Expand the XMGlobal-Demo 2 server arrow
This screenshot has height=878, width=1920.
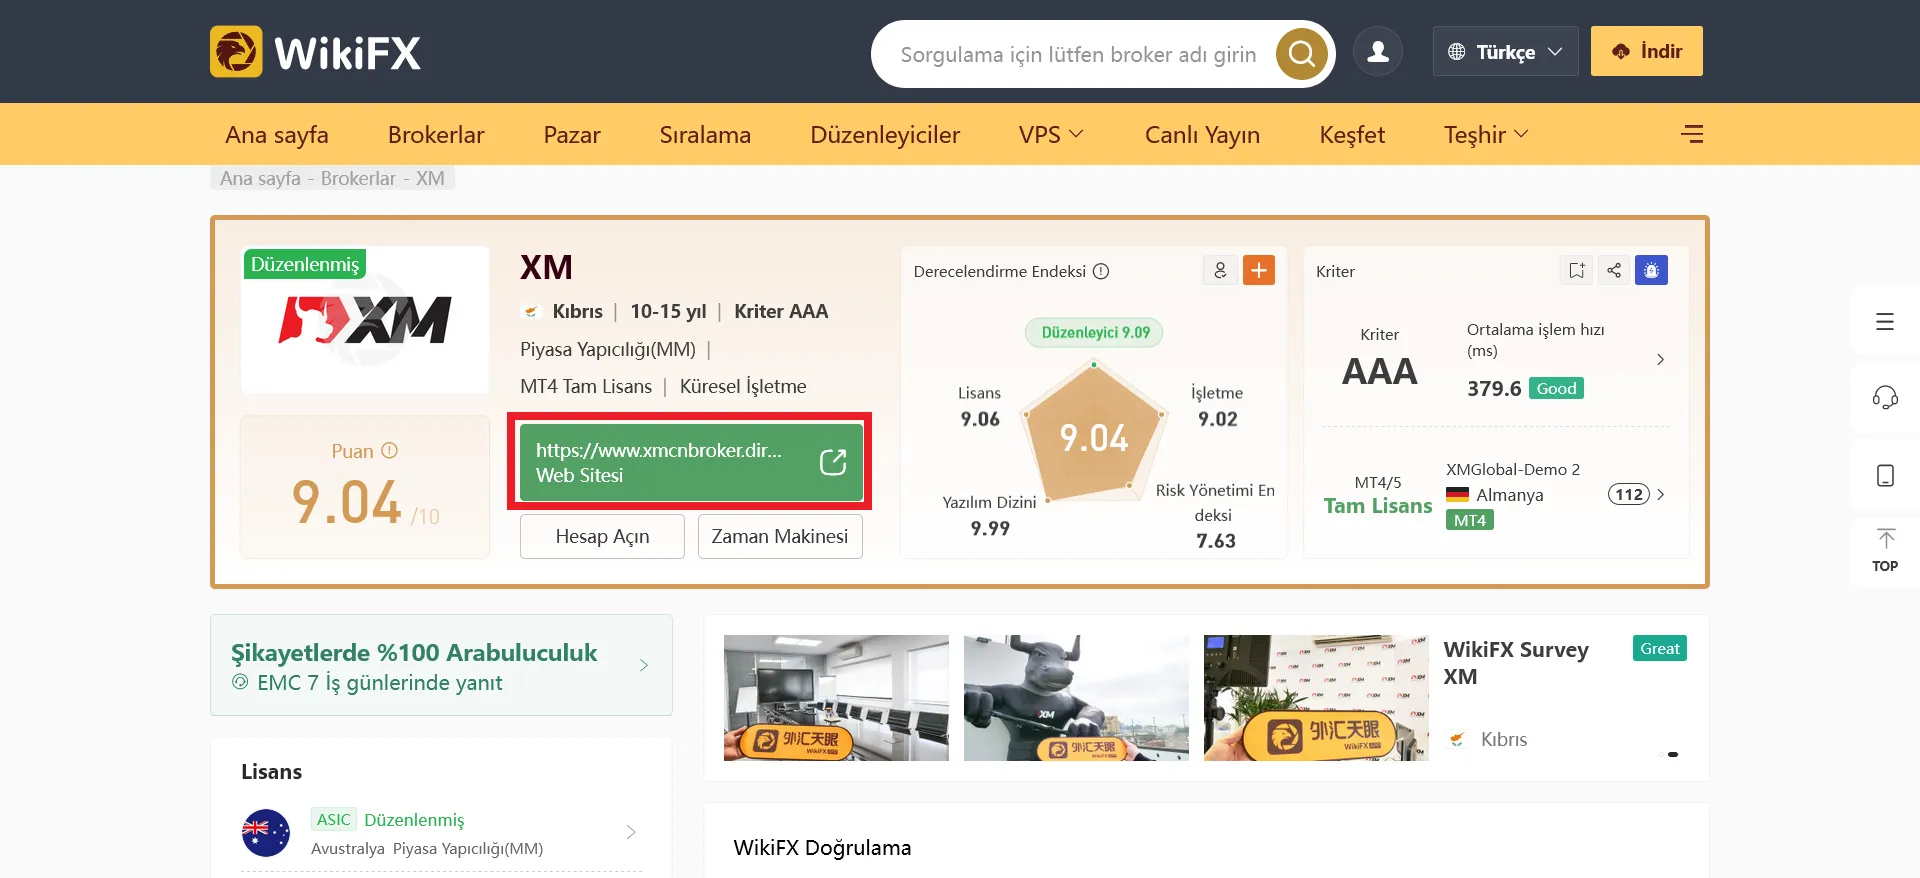coord(1661,494)
